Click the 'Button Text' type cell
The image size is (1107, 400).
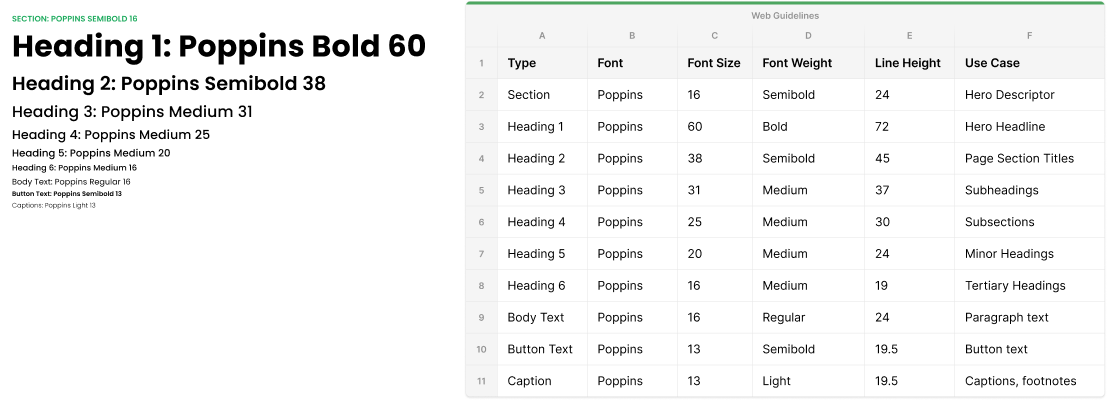pyautogui.click(x=540, y=350)
